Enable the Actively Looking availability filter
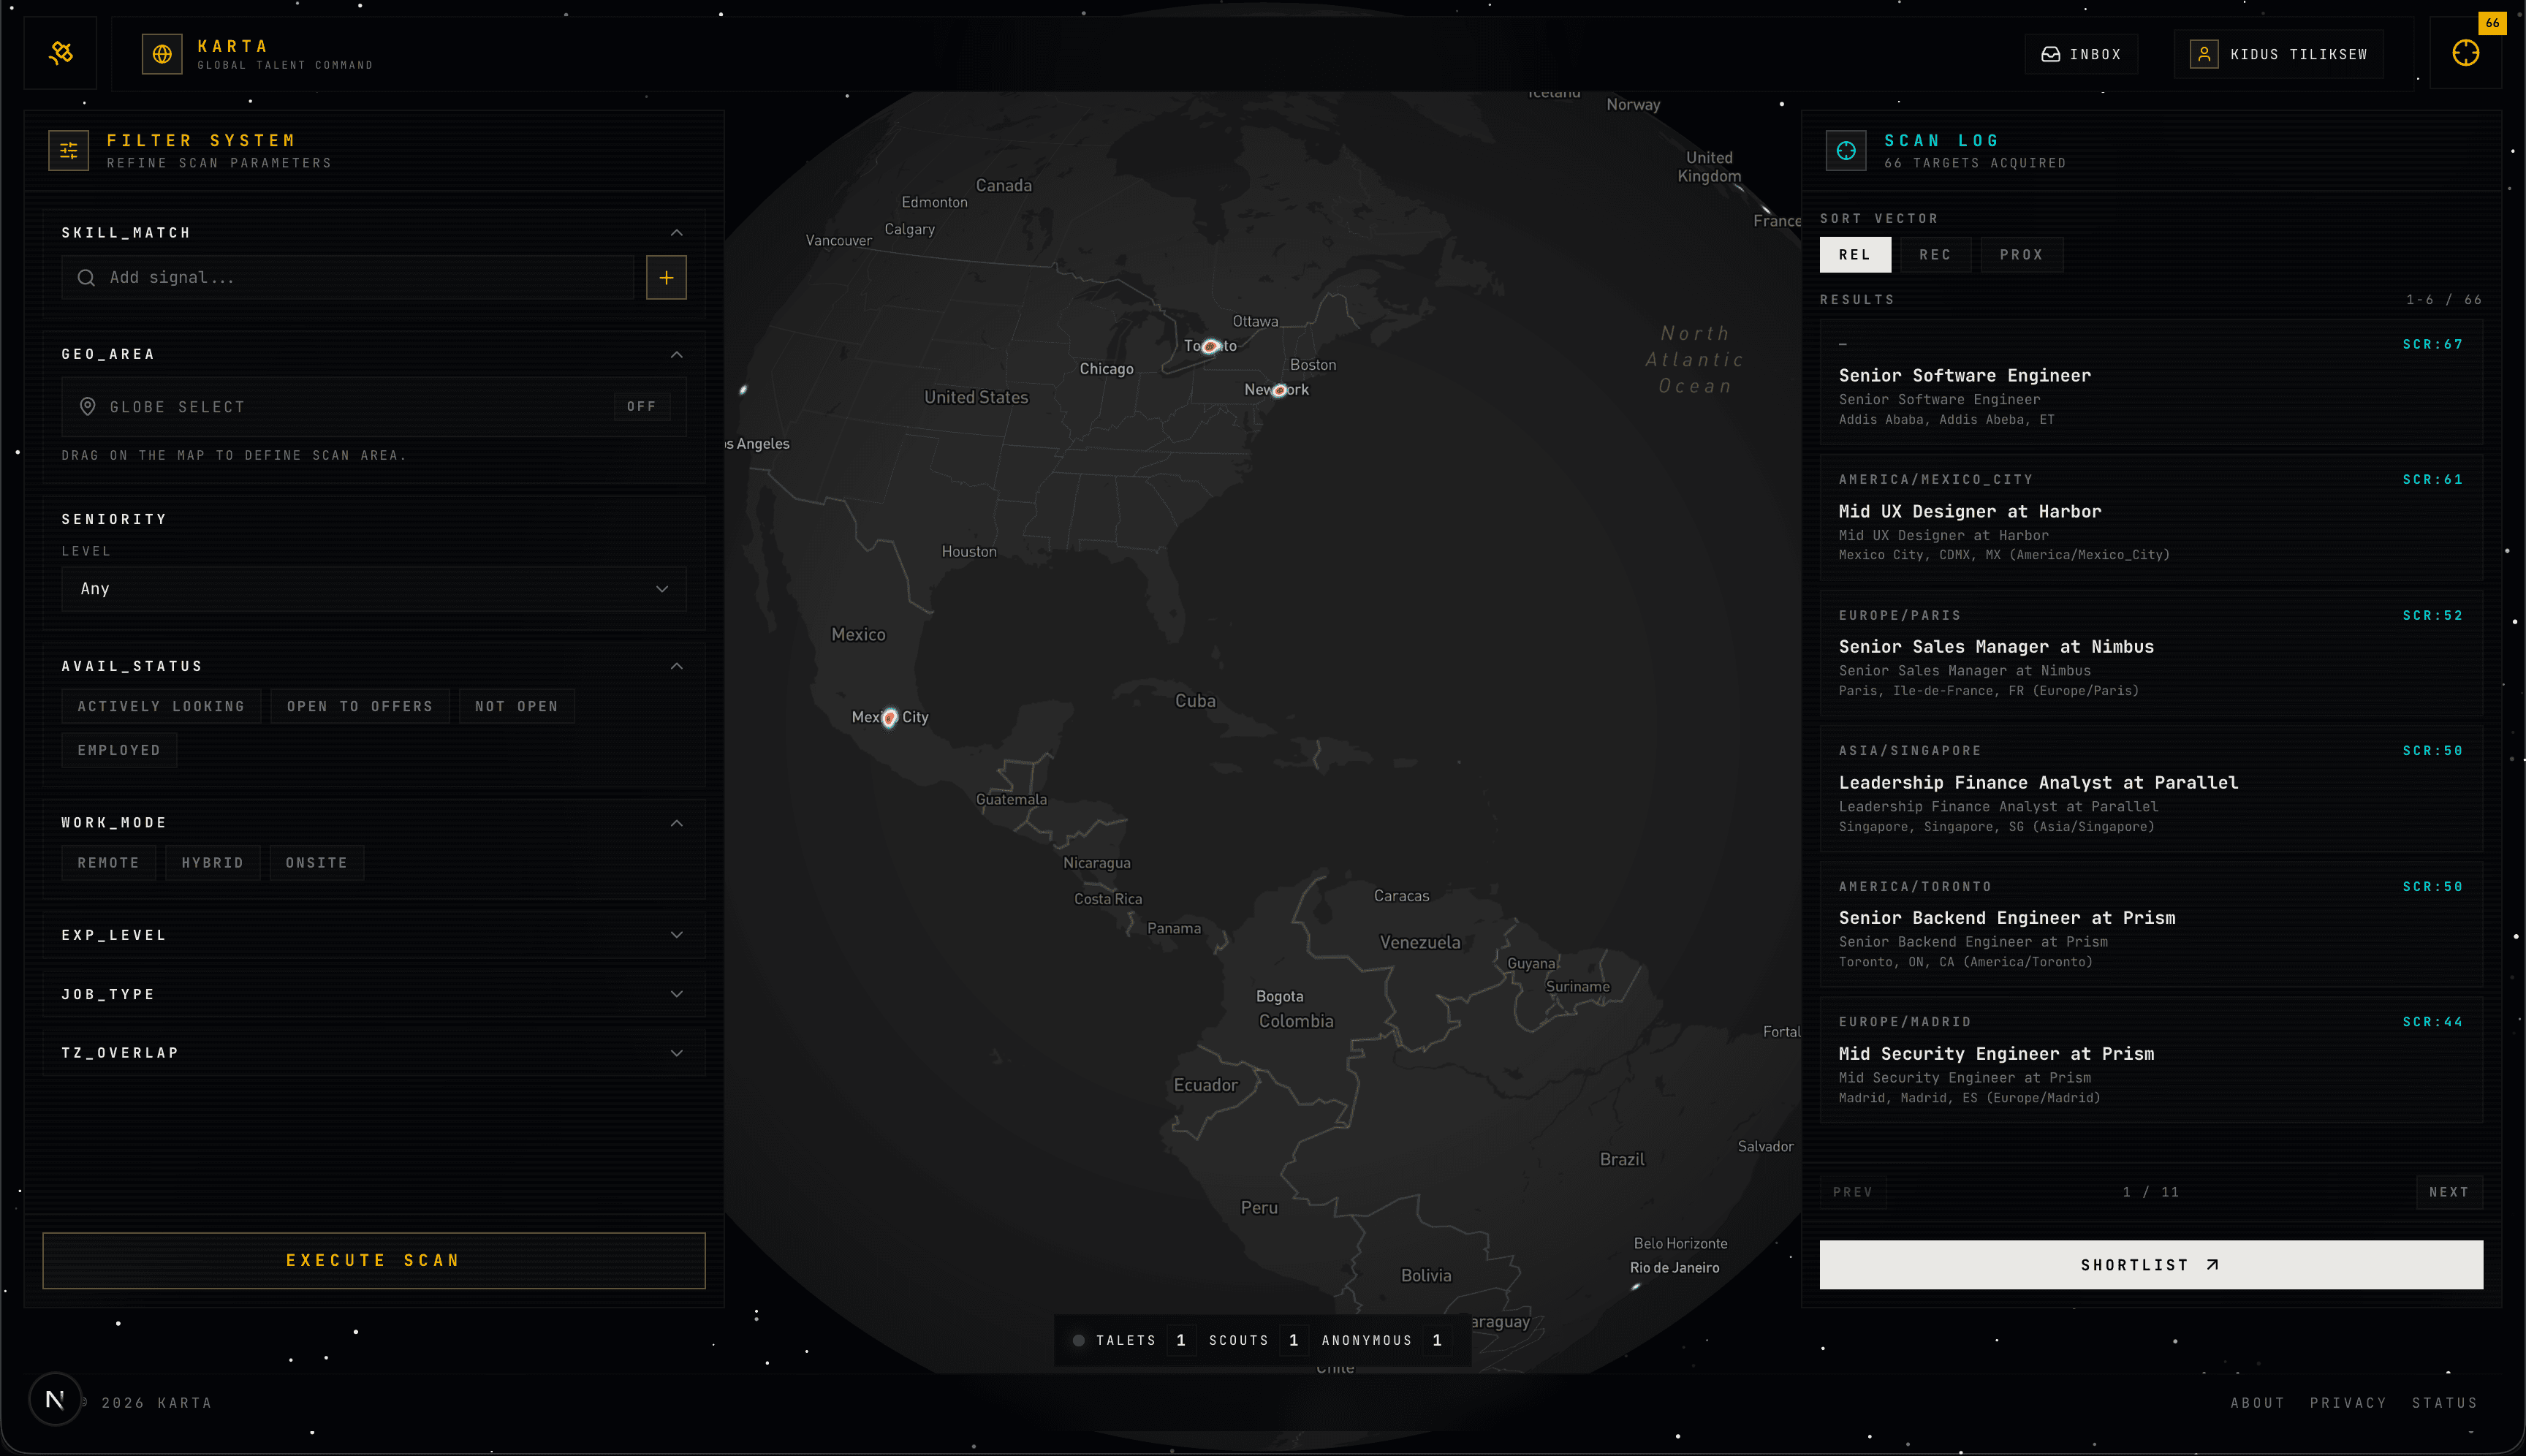The height and width of the screenshot is (1456, 2526). [x=160, y=706]
